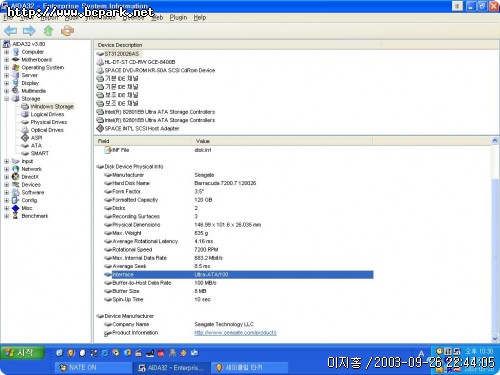Viewport: 500px width, 375px height.
Task: Expand the Server tree node
Action: tap(6, 75)
